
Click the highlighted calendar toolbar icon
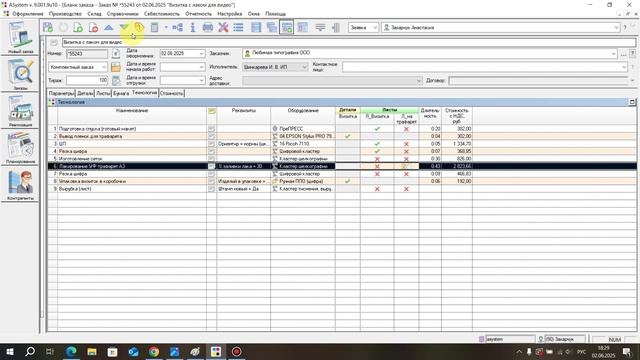287,27
